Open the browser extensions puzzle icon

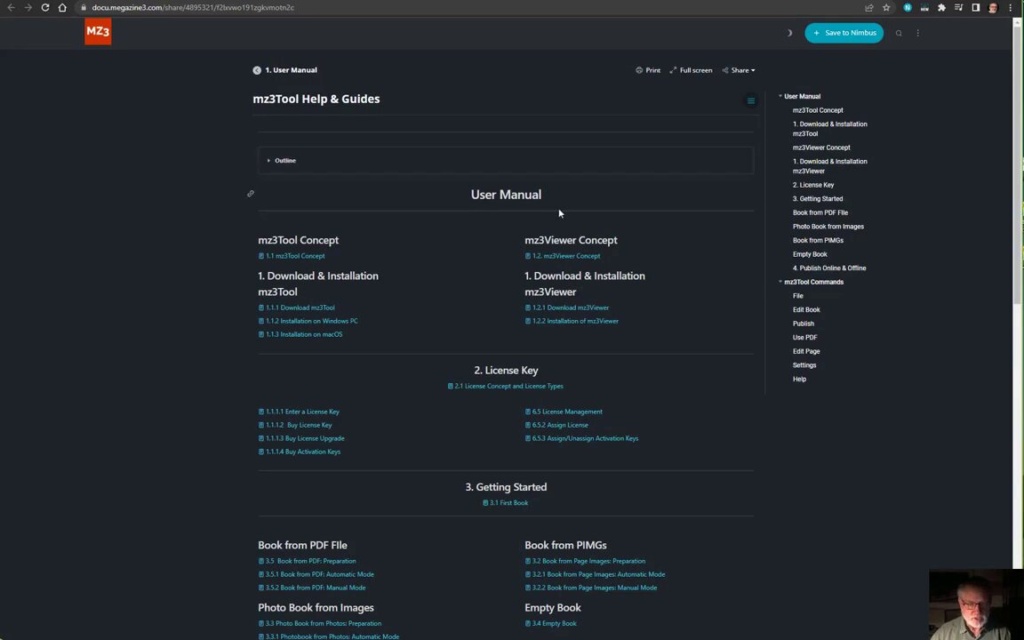pyautogui.click(x=941, y=8)
